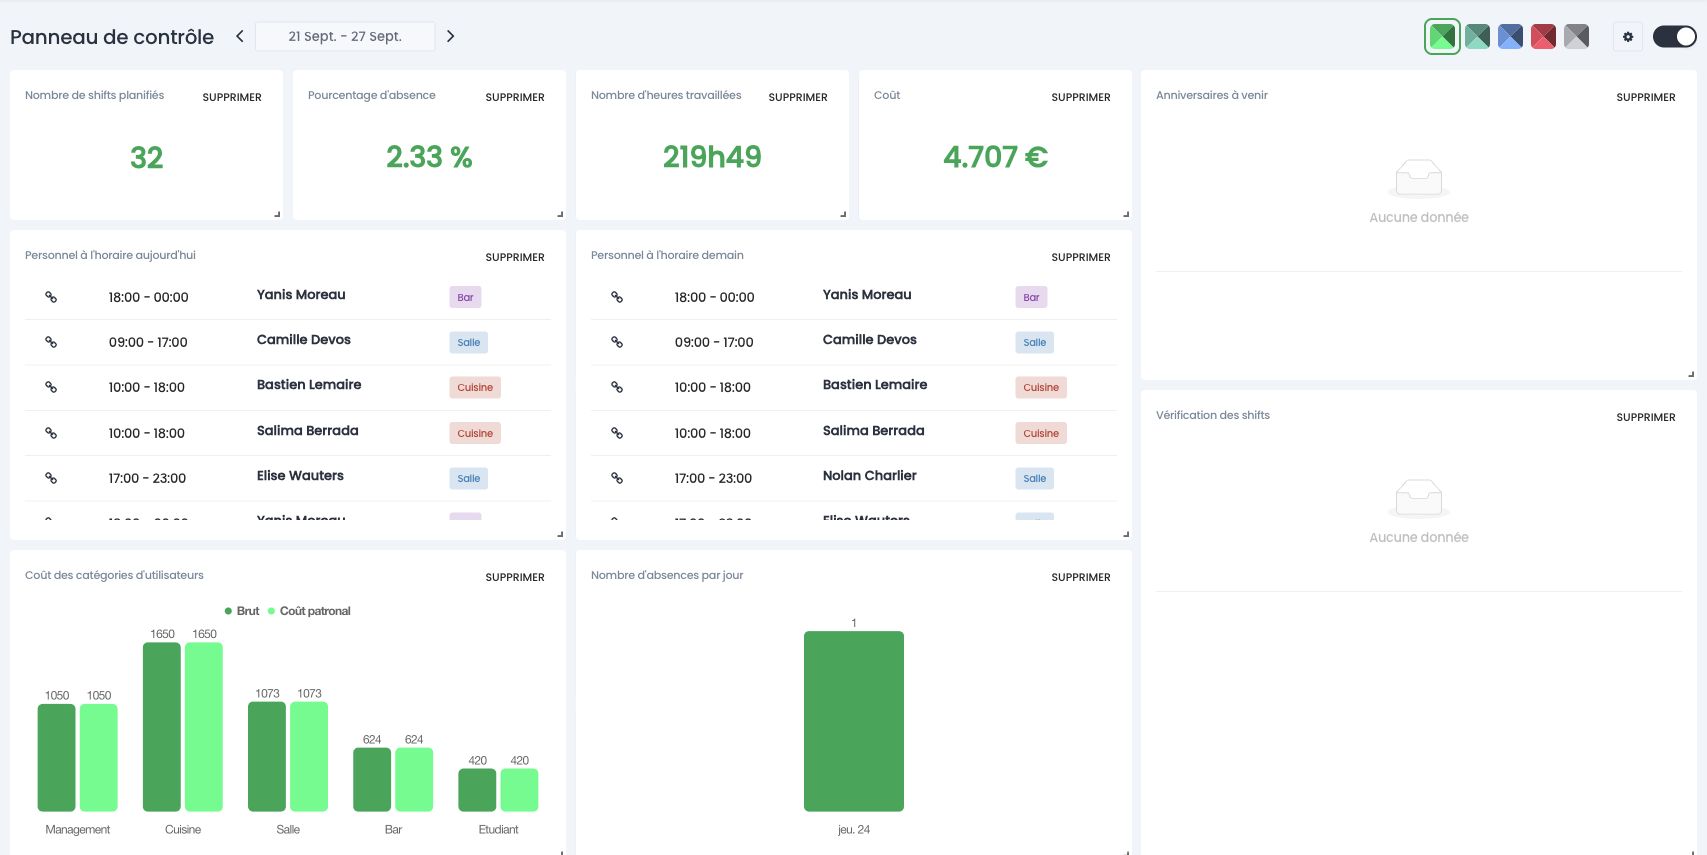
Task: Remove the Pourcentage d'absence widget
Action: click(515, 97)
